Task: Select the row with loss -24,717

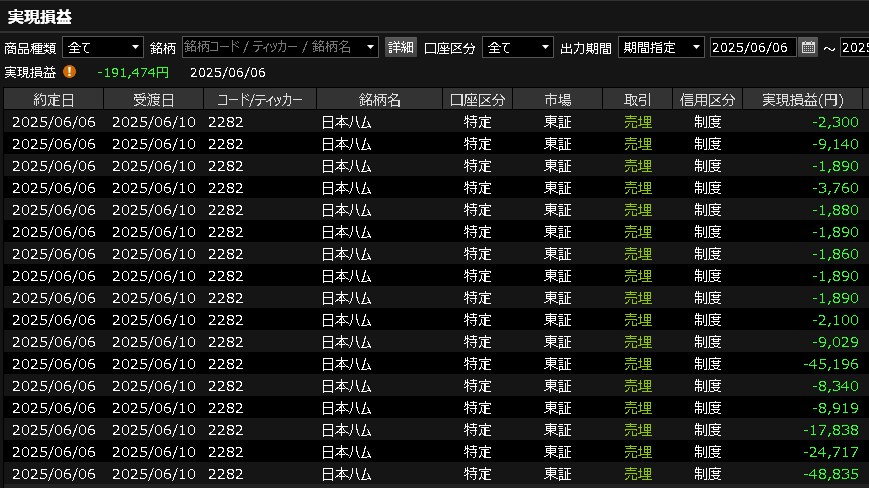Action: coord(433,452)
